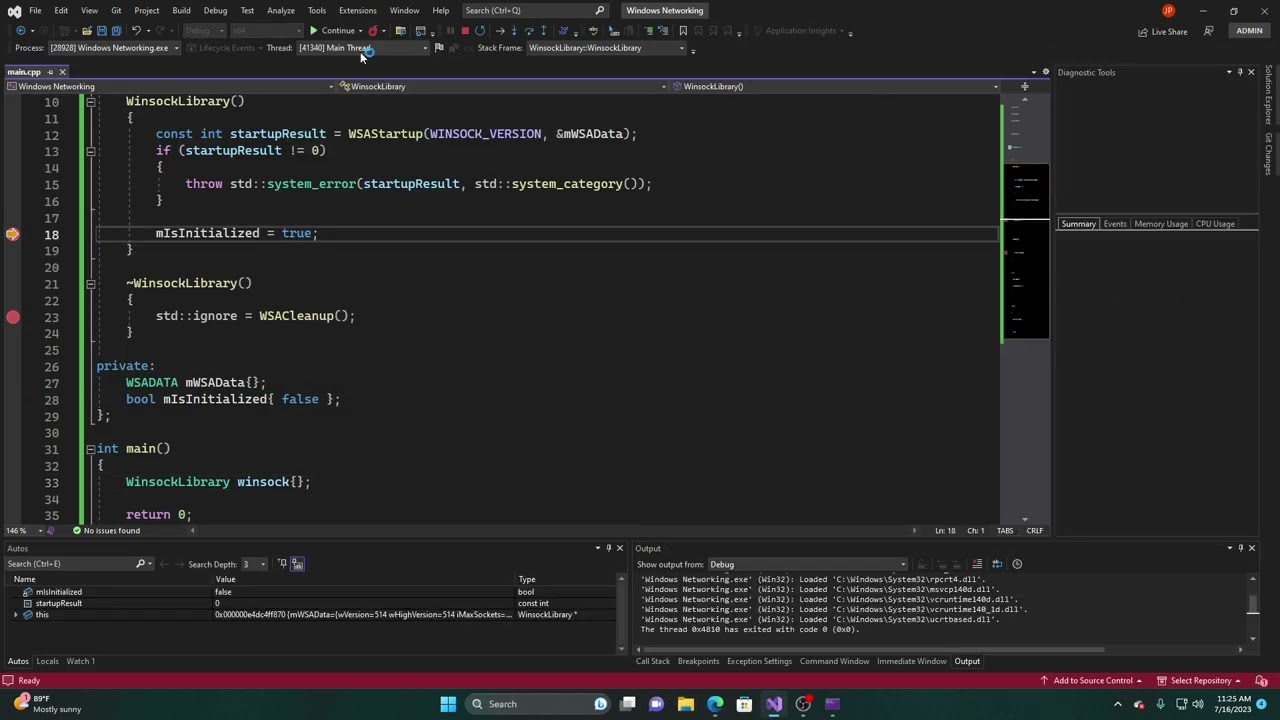Viewport: 1280px width, 720px height.
Task: Open the Windows Networking scope dropdown
Action: point(171,87)
